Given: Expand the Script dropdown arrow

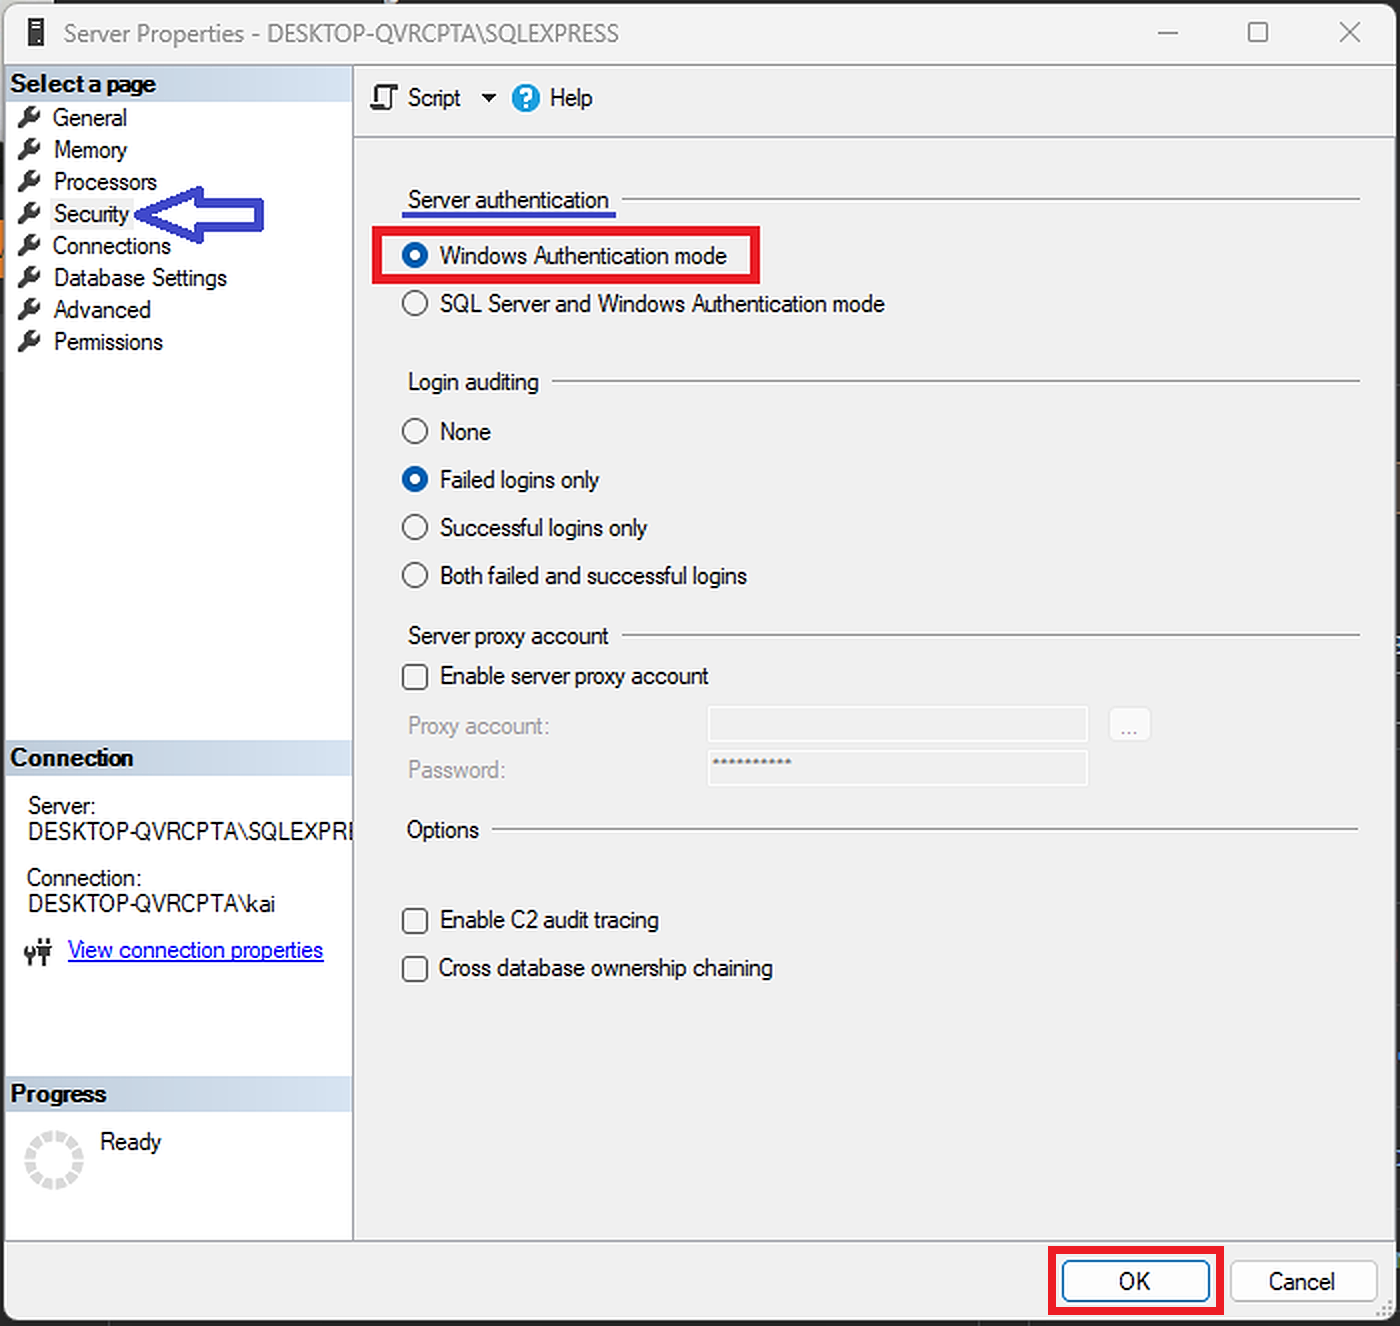Looking at the screenshot, I should click(x=488, y=98).
